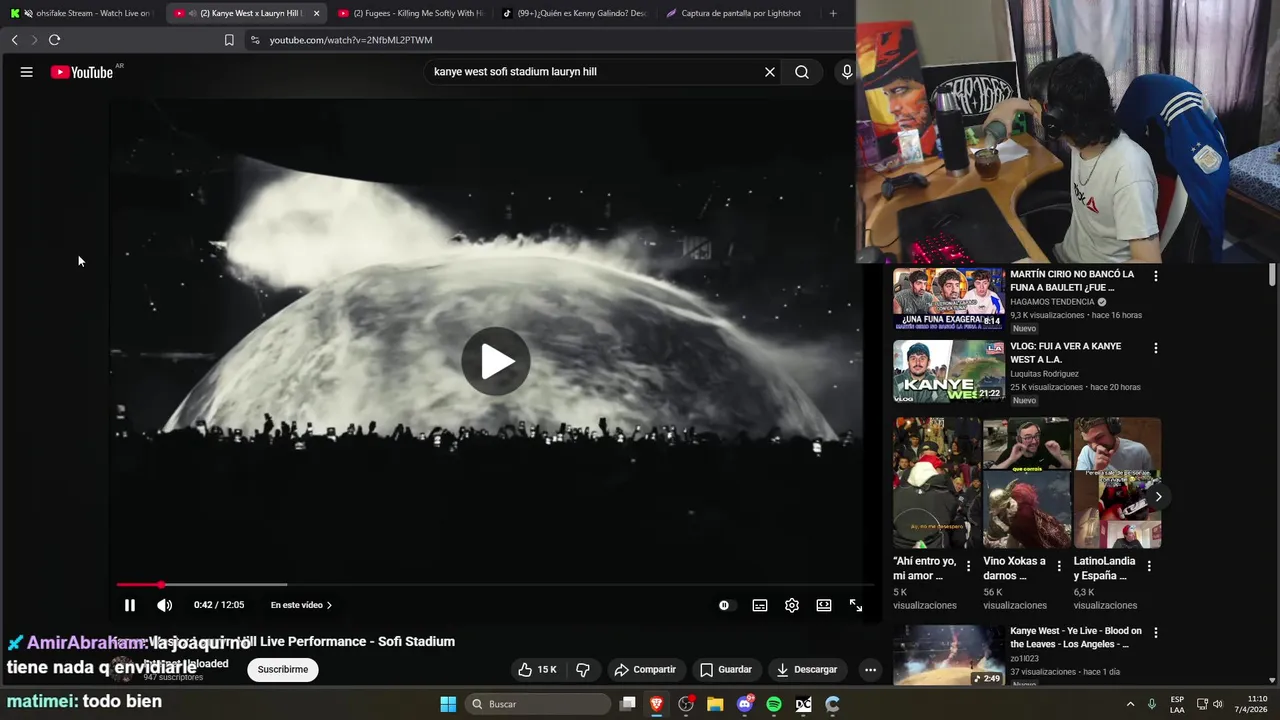Viewport: 1280px width, 720px height.
Task: Bookmark the page using the bookmark icon
Action: (x=229, y=40)
